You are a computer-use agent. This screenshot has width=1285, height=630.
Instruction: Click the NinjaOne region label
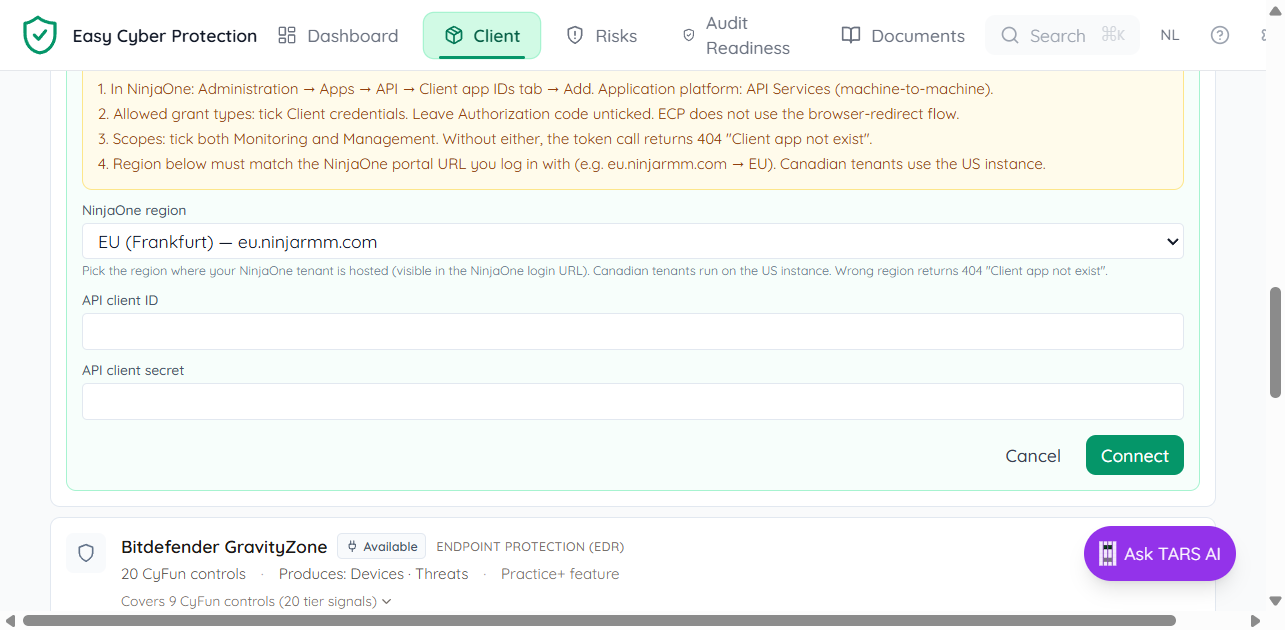pos(134,211)
